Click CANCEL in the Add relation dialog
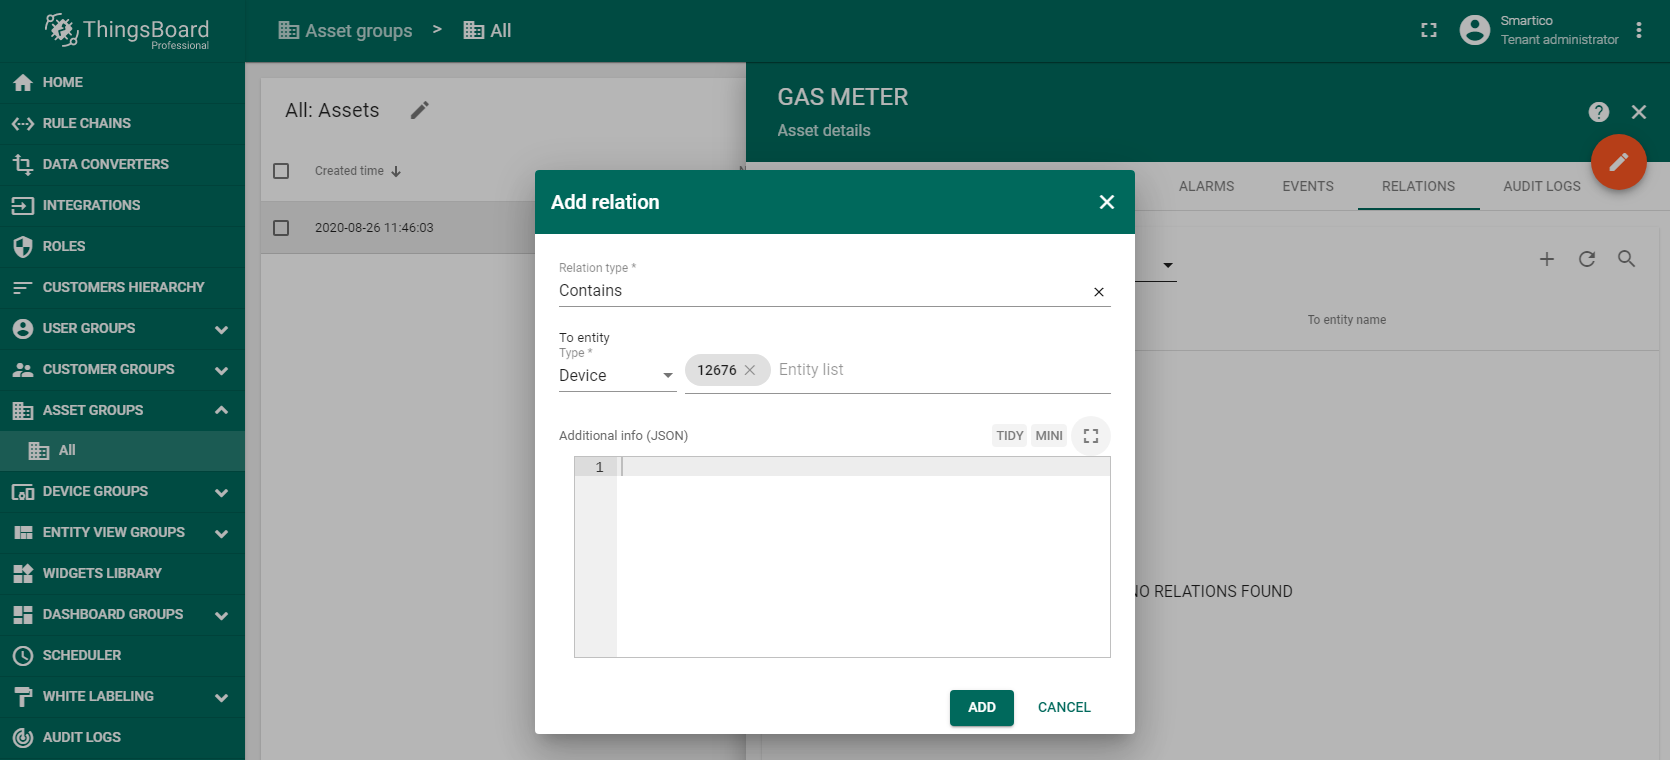 [x=1063, y=707]
